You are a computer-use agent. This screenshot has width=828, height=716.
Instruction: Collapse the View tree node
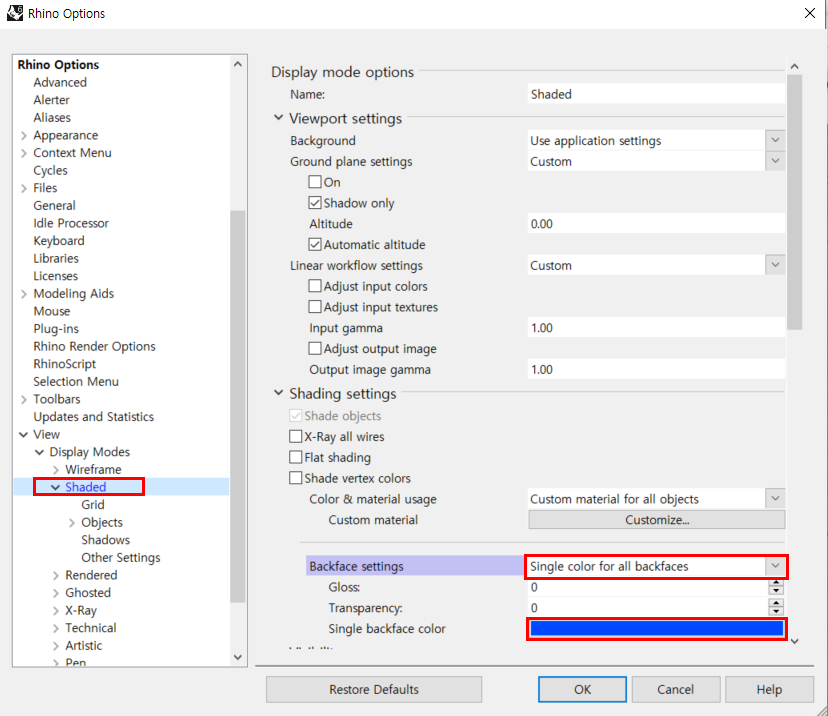24,435
